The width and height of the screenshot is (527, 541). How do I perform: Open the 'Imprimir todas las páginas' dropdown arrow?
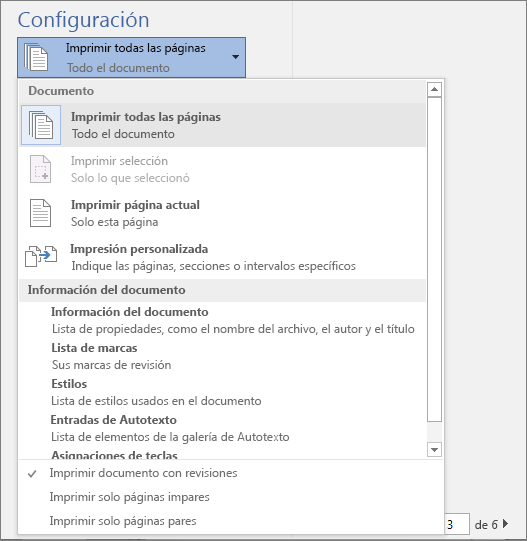(x=235, y=57)
